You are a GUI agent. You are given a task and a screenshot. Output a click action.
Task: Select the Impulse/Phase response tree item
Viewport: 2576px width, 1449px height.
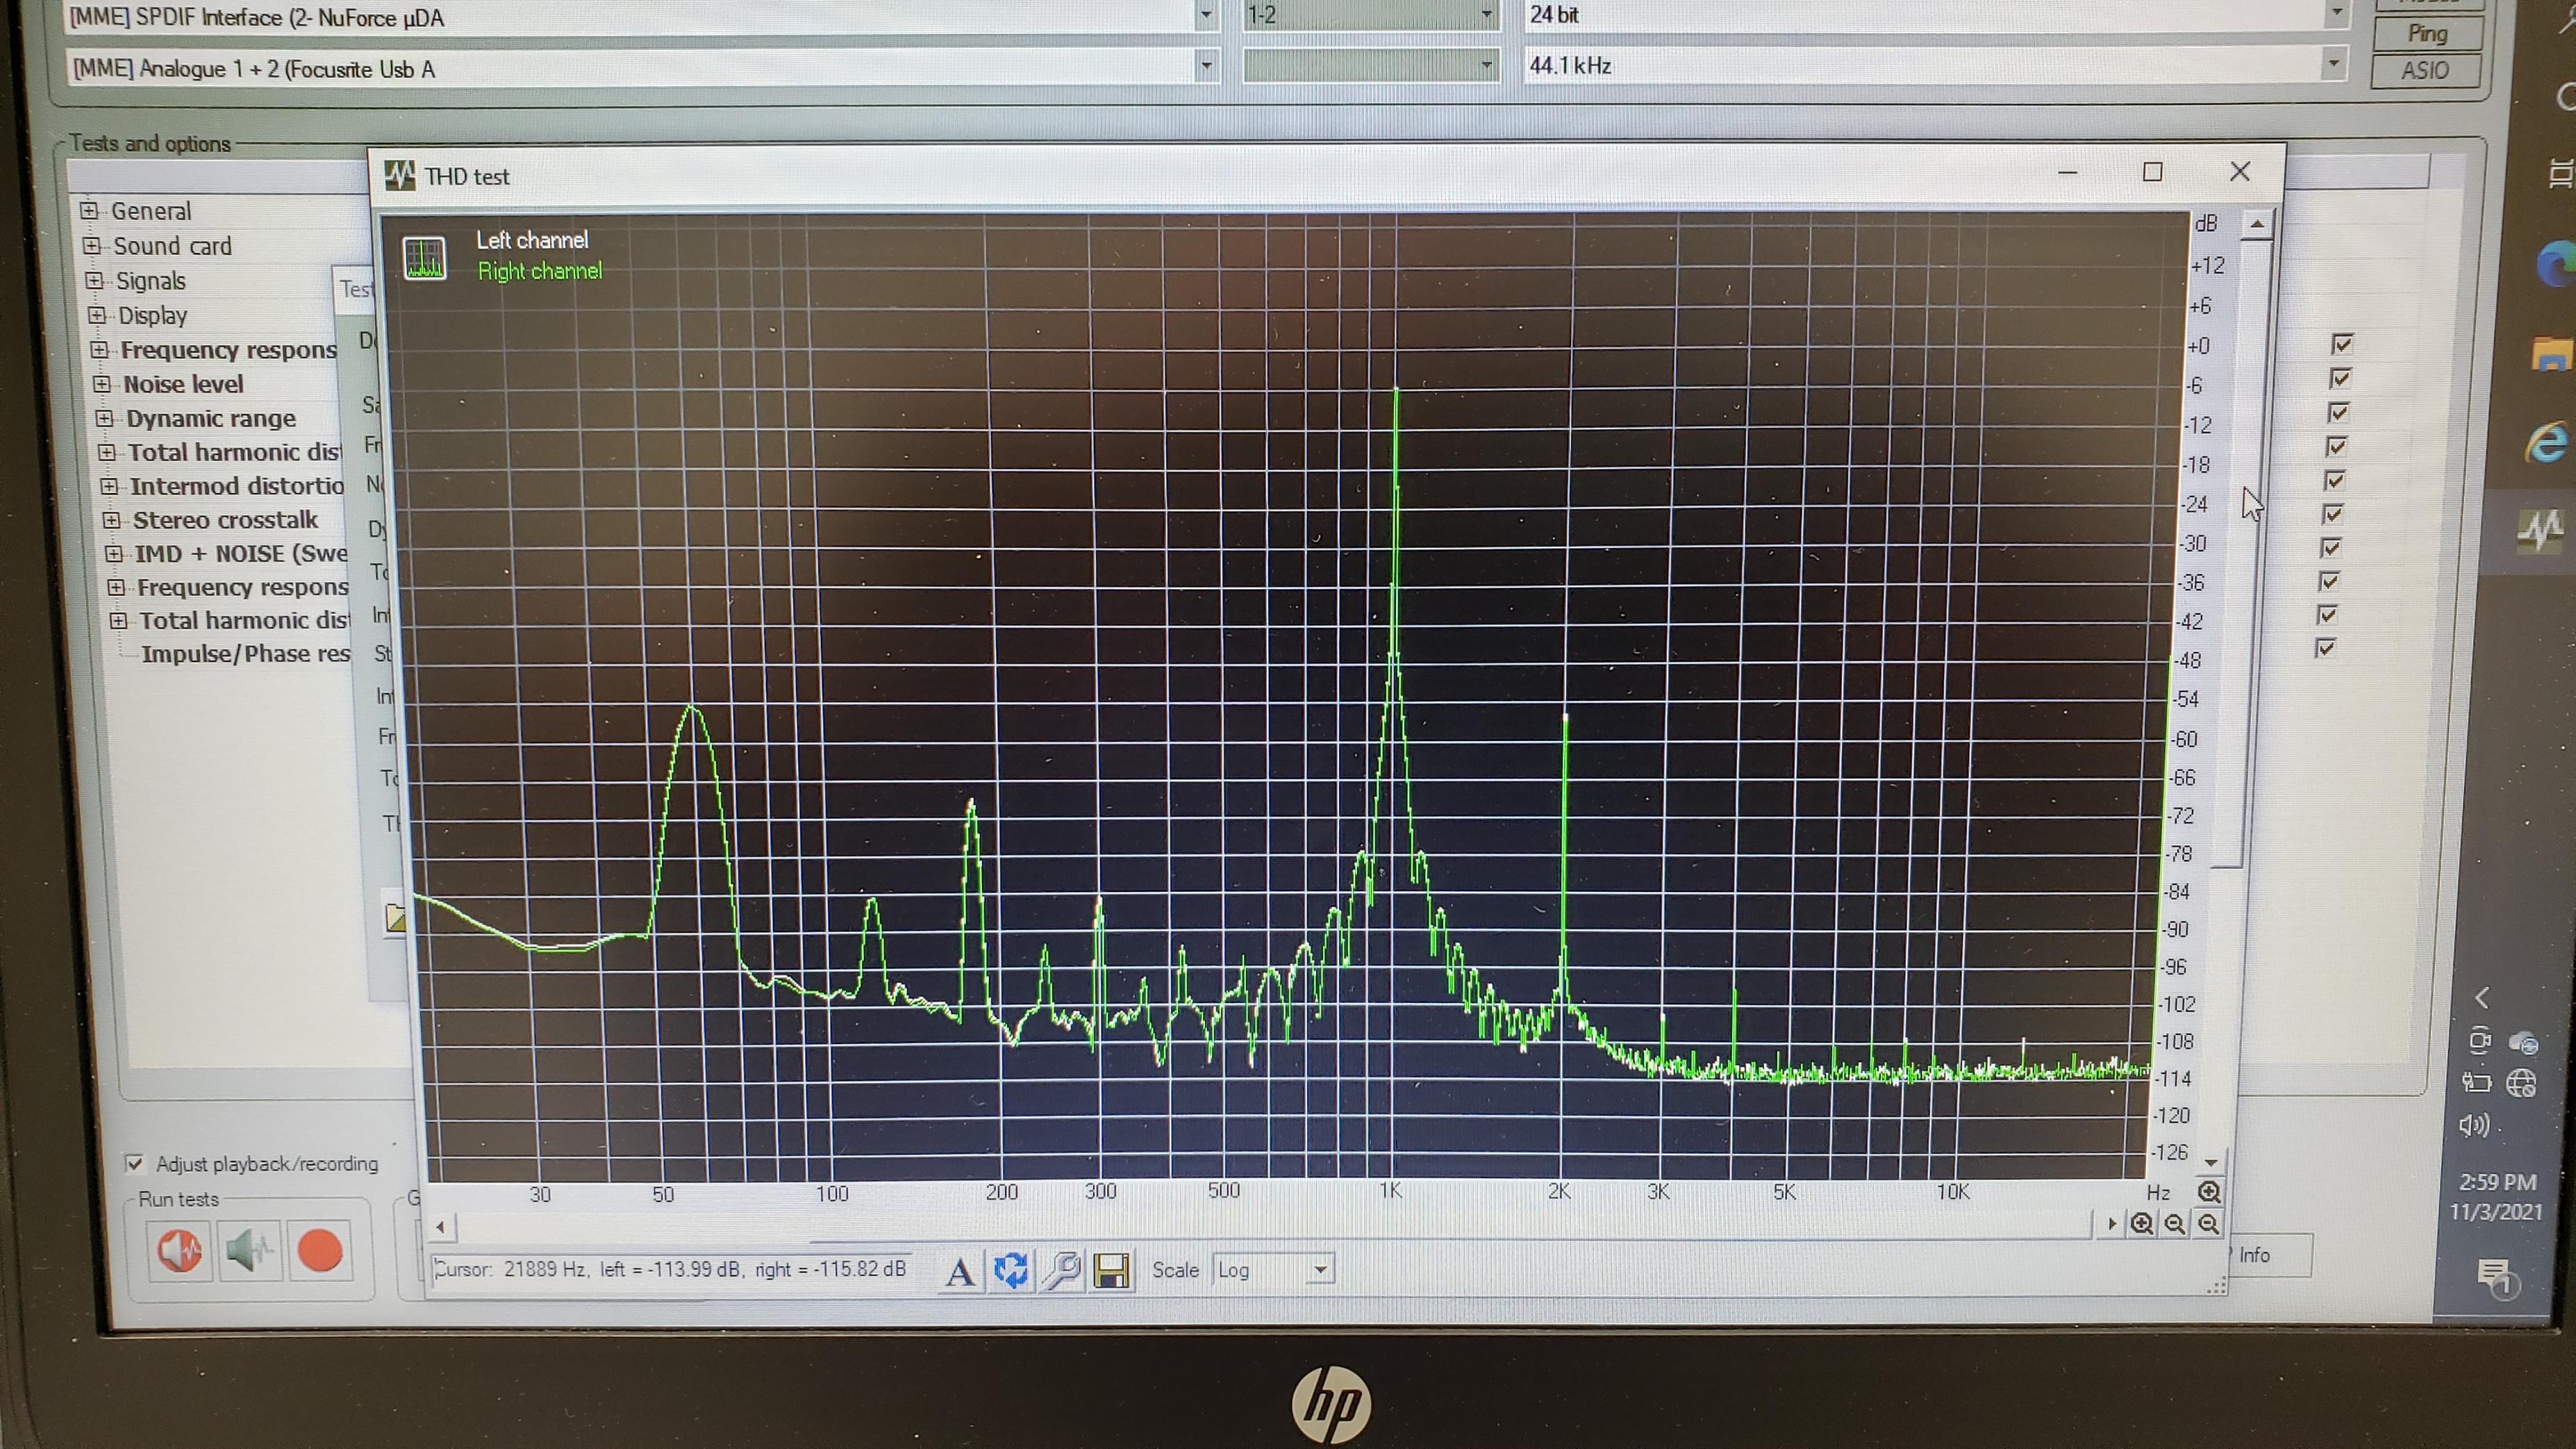tap(246, 654)
